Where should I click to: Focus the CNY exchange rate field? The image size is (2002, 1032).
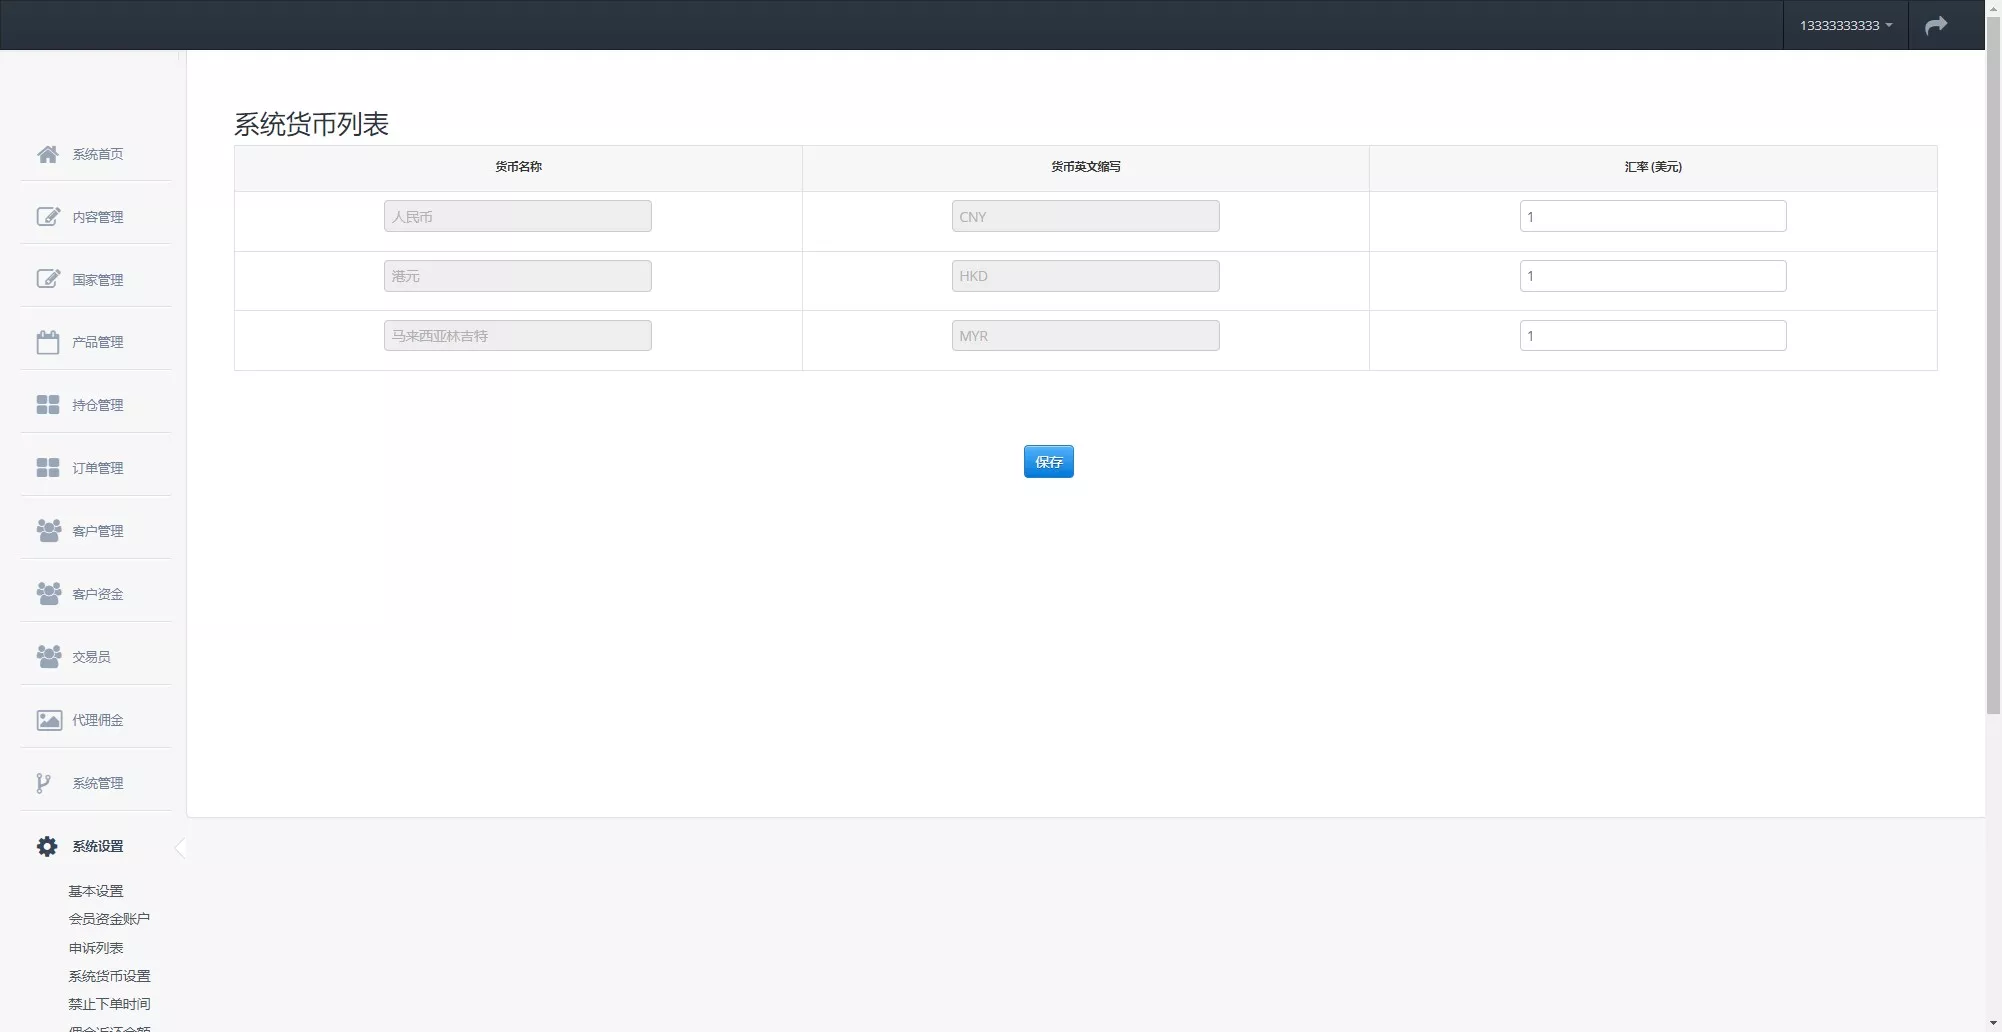(x=1652, y=217)
